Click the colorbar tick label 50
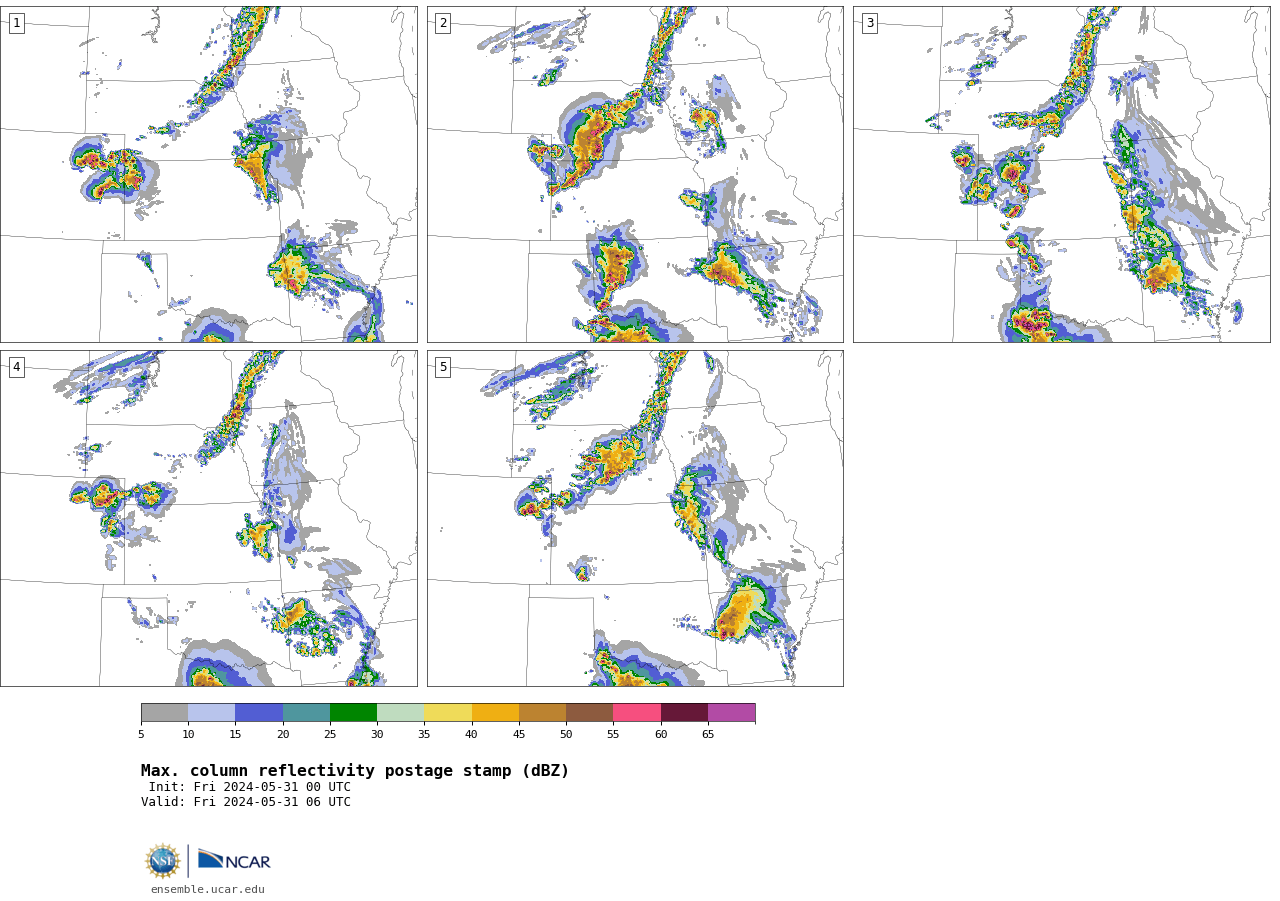Image resolution: width=1280 pixels, height=901 pixels. 566,735
